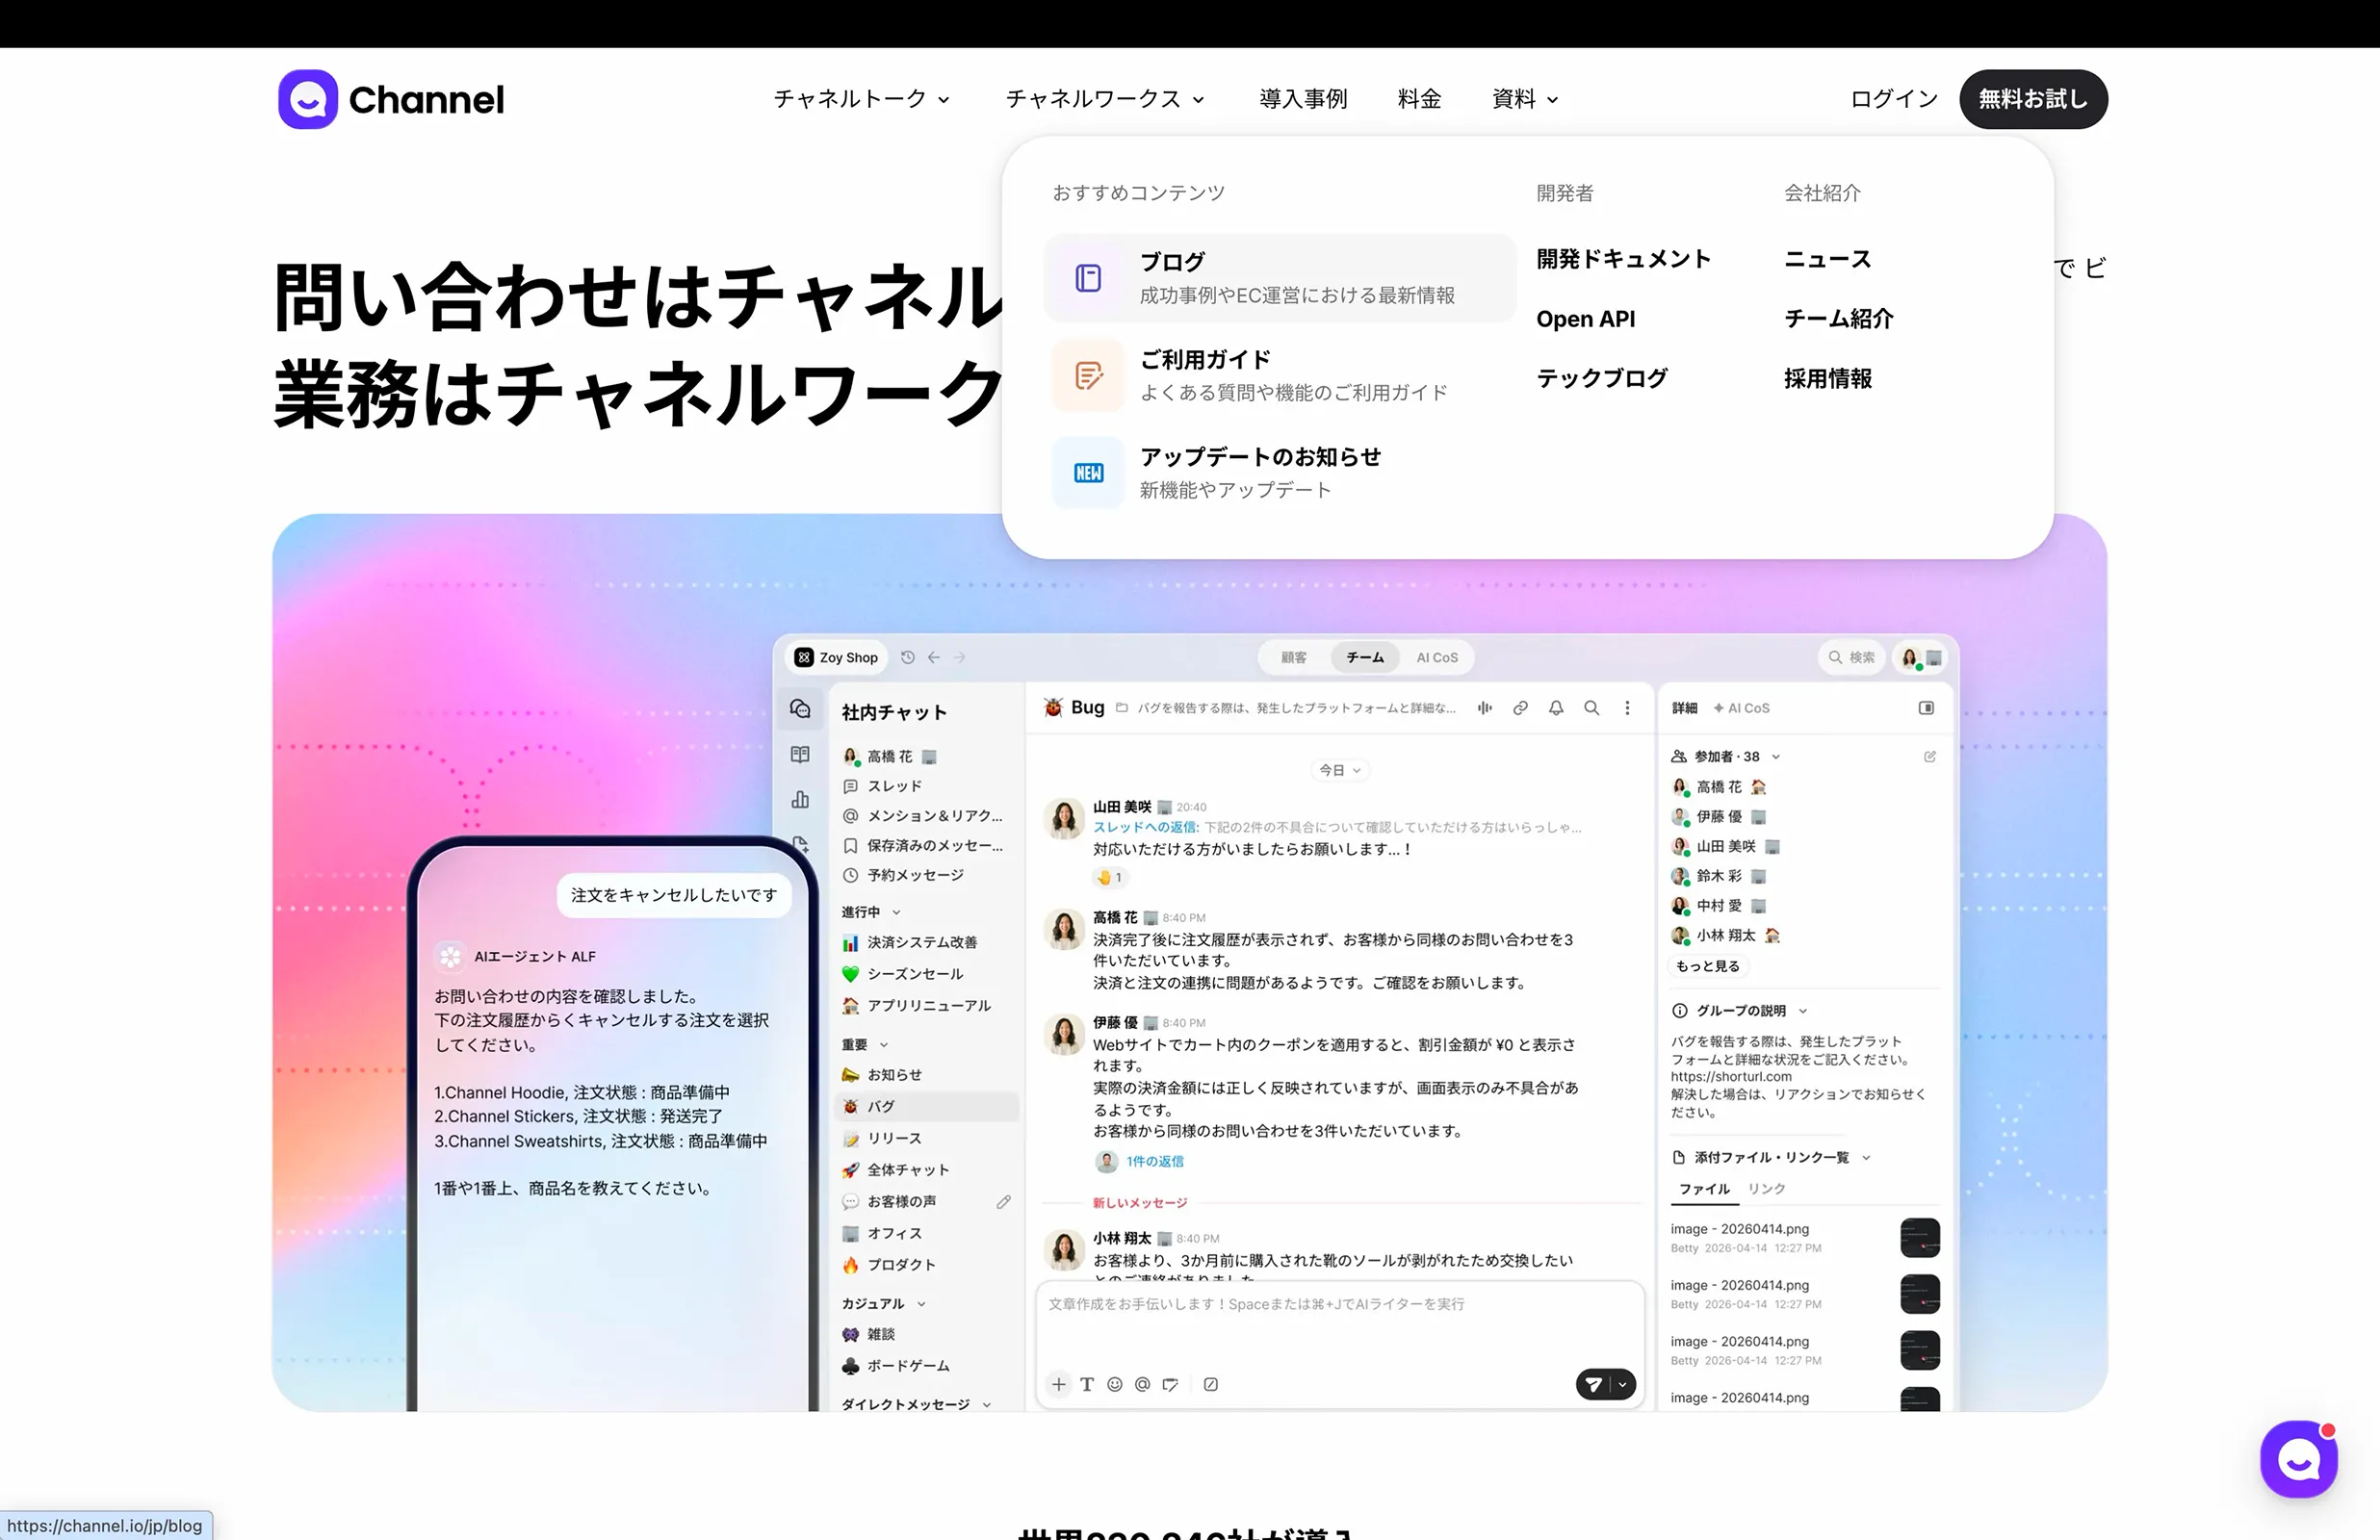2380x1540 pixels.
Task: Click the send message arrow button
Action: tap(1594, 1384)
